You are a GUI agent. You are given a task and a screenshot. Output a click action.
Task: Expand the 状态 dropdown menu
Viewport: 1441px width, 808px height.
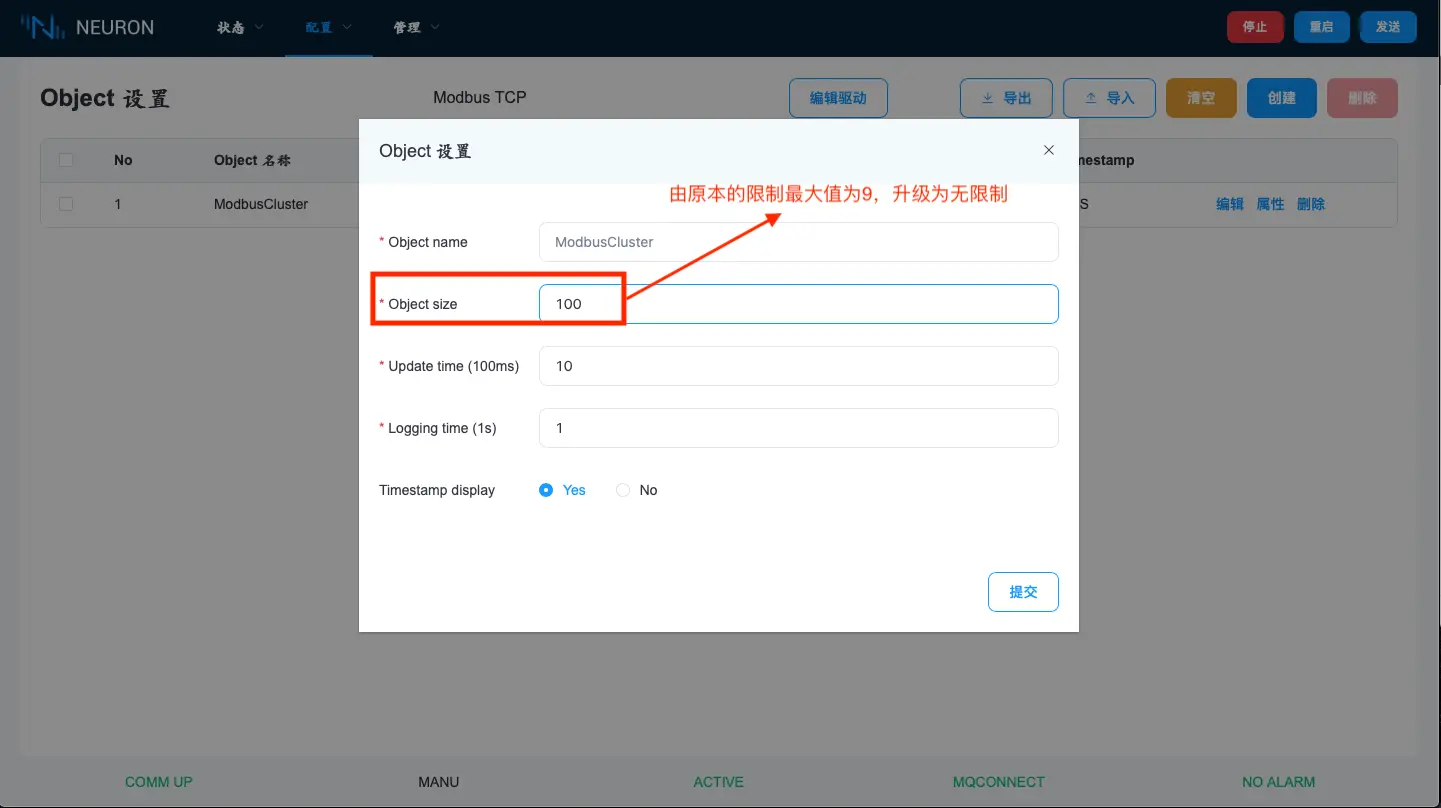pyautogui.click(x=240, y=27)
